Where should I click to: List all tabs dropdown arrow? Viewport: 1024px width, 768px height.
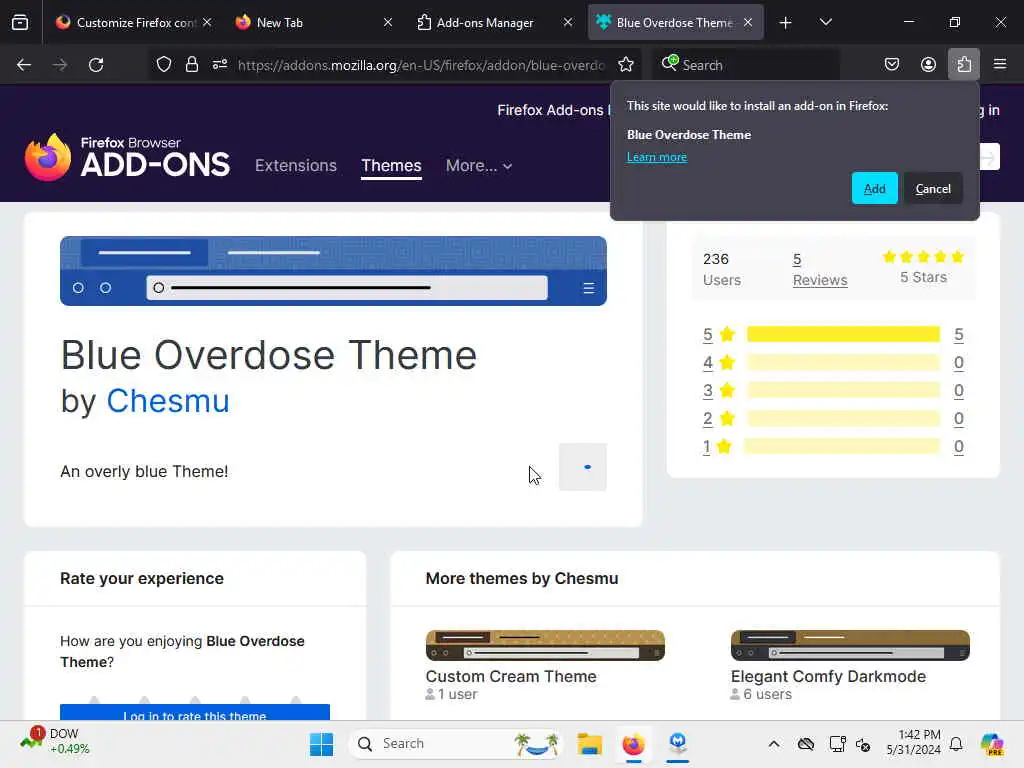pyautogui.click(x=825, y=22)
